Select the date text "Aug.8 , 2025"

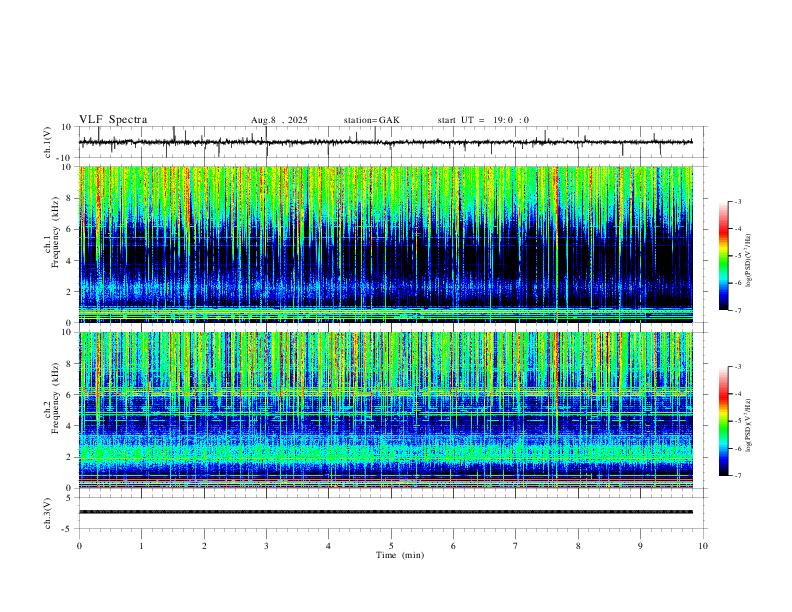tap(279, 120)
